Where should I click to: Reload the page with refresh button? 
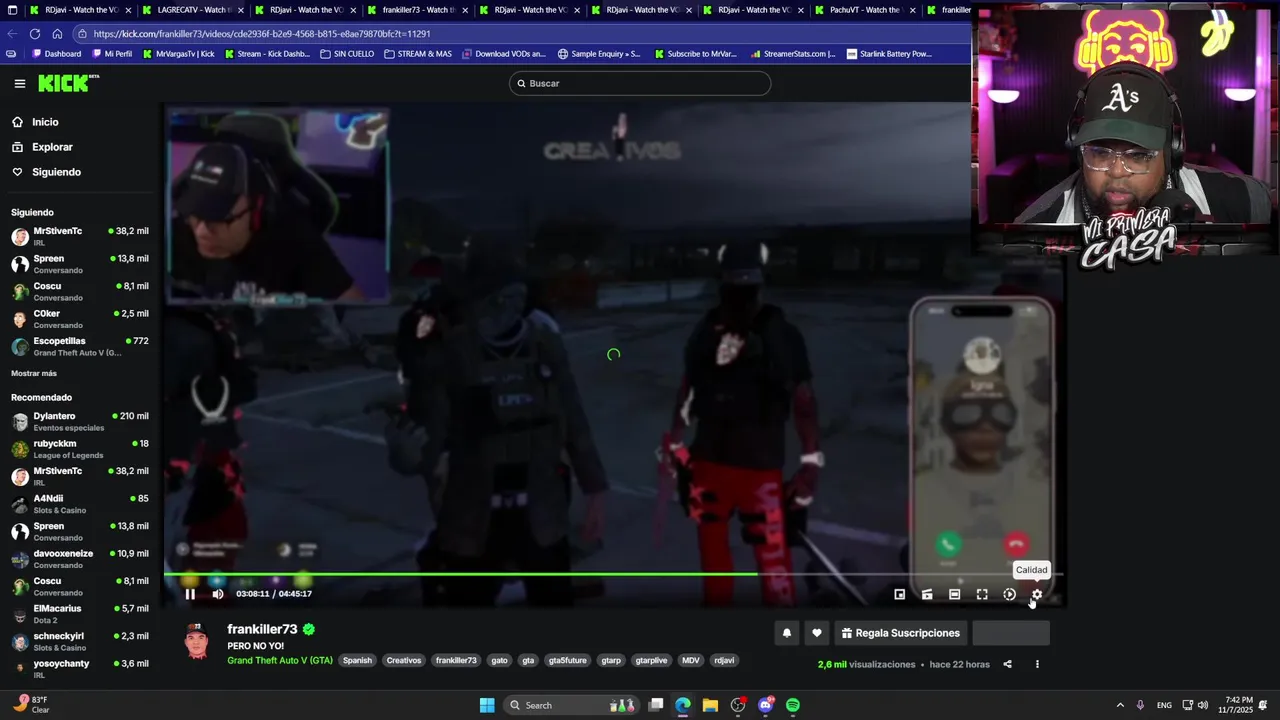(35, 33)
